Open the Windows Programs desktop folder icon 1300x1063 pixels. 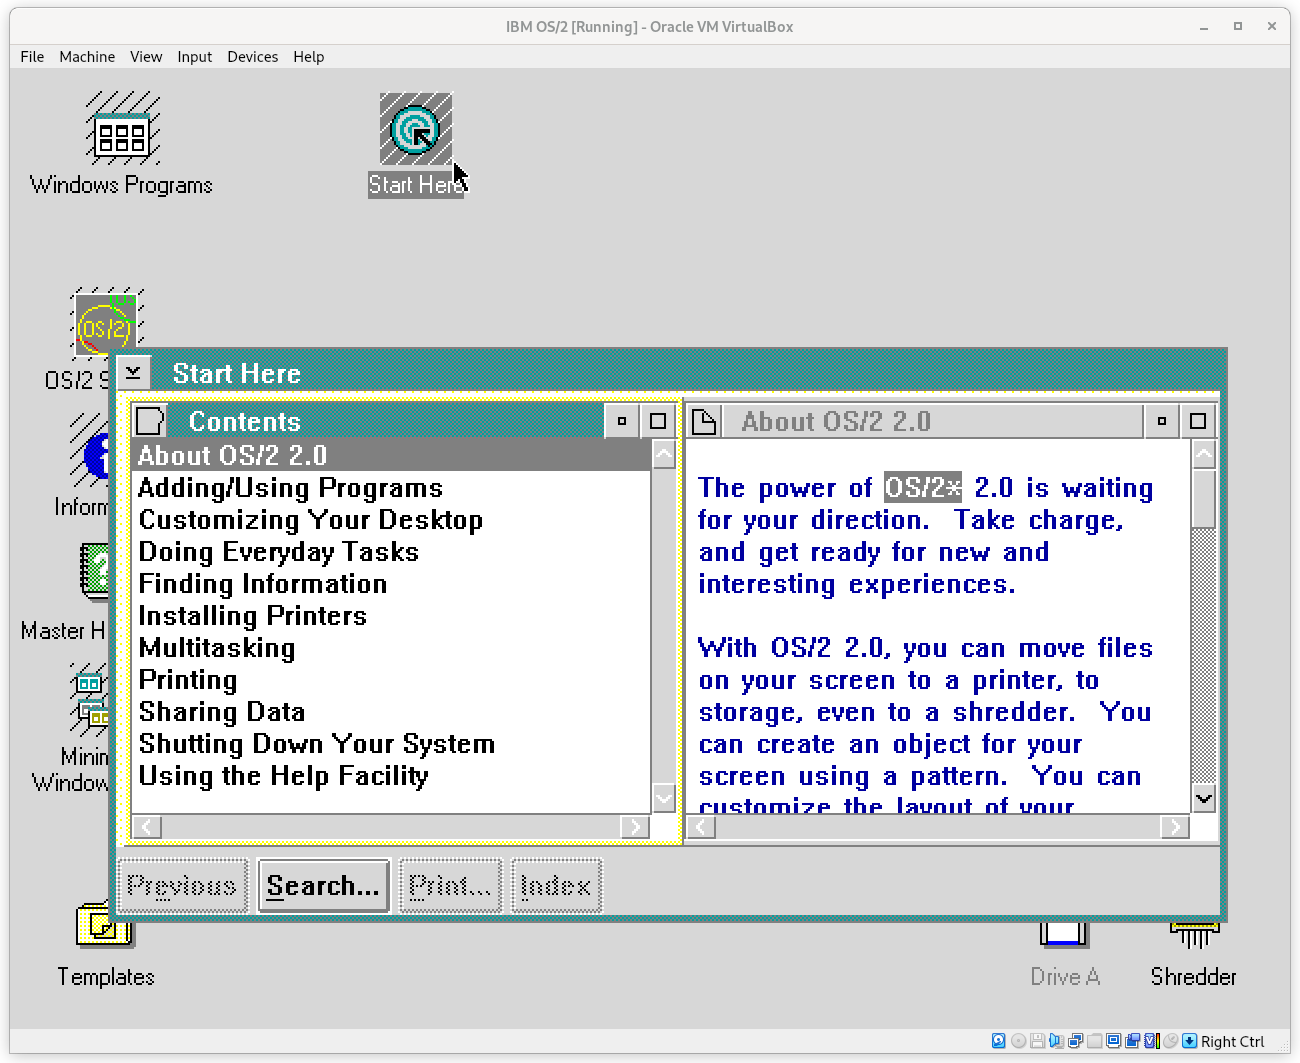pyautogui.click(x=122, y=128)
